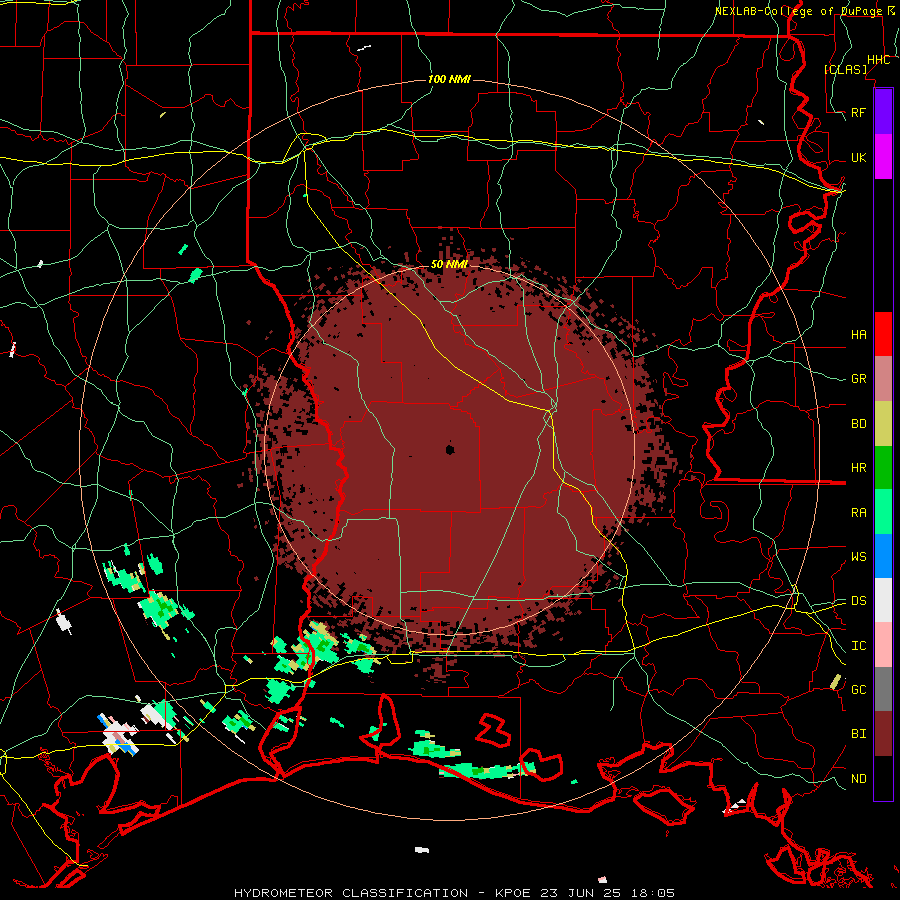
Task: Click the BI dark red legend swatch
Action: tap(883, 734)
